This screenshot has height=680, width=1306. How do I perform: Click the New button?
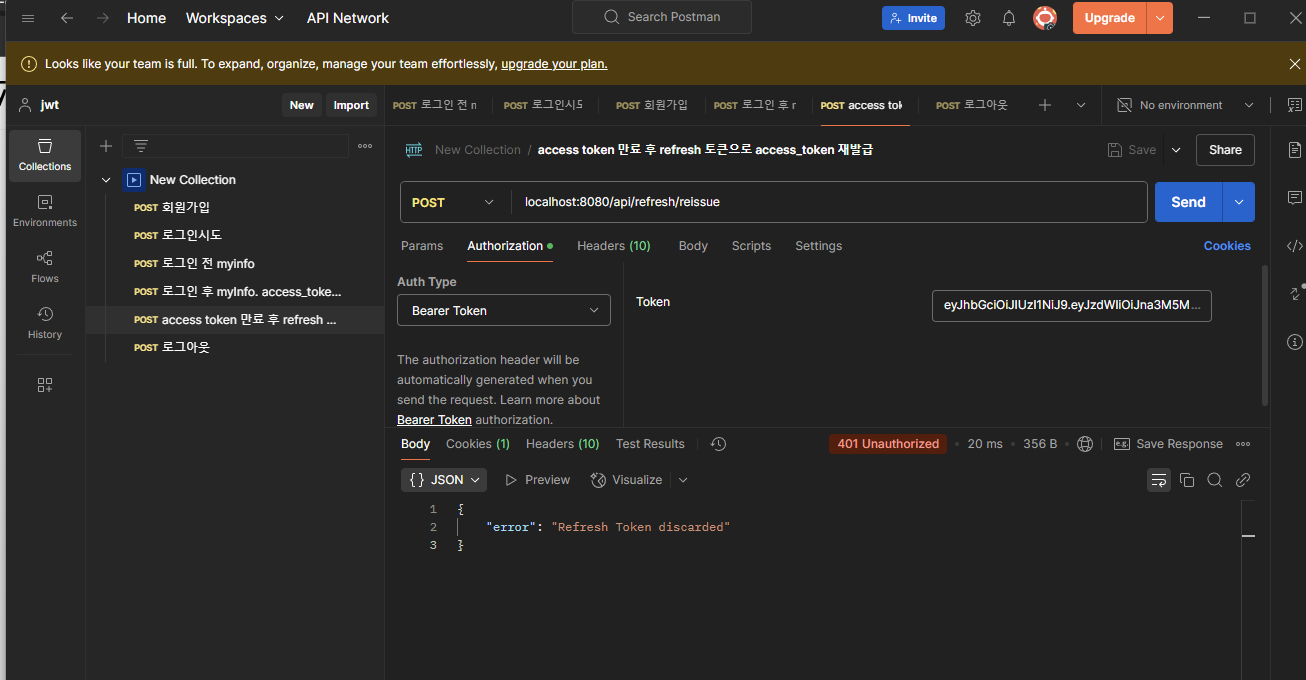pyautogui.click(x=302, y=105)
